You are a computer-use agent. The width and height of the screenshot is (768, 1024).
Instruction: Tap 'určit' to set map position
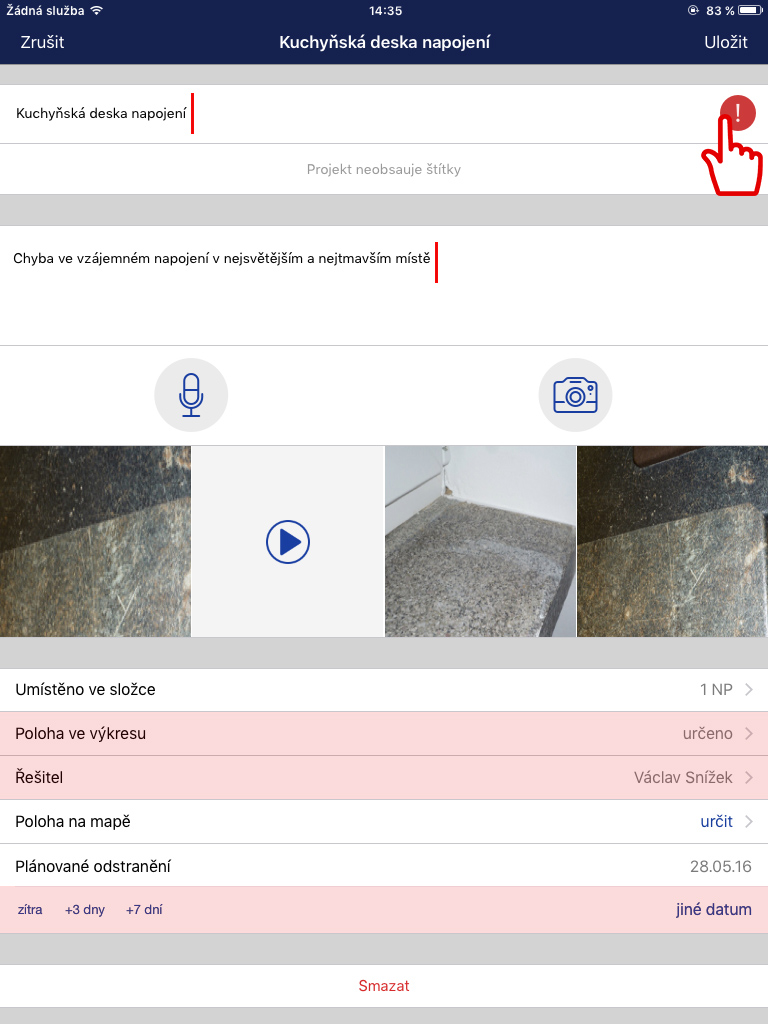point(716,821)
